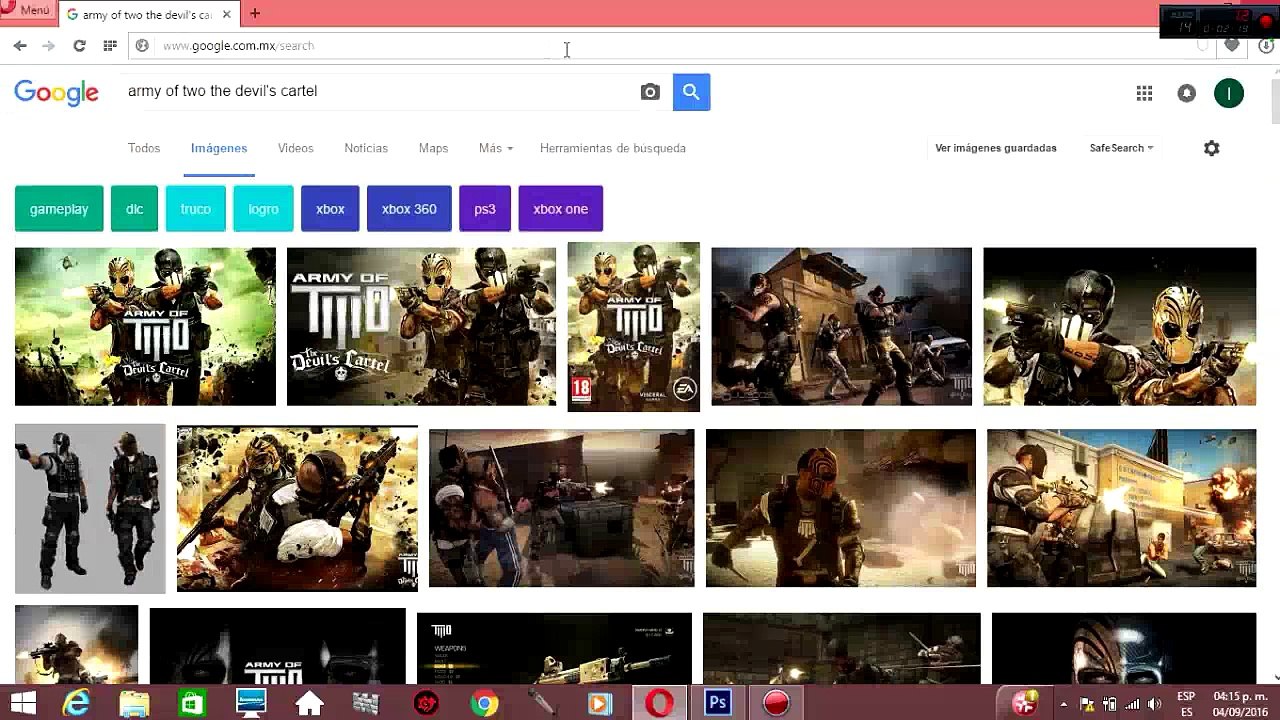Open the two character models on grey background image
The width and height of the screenshot is (1280, 720).
(90, 509)
